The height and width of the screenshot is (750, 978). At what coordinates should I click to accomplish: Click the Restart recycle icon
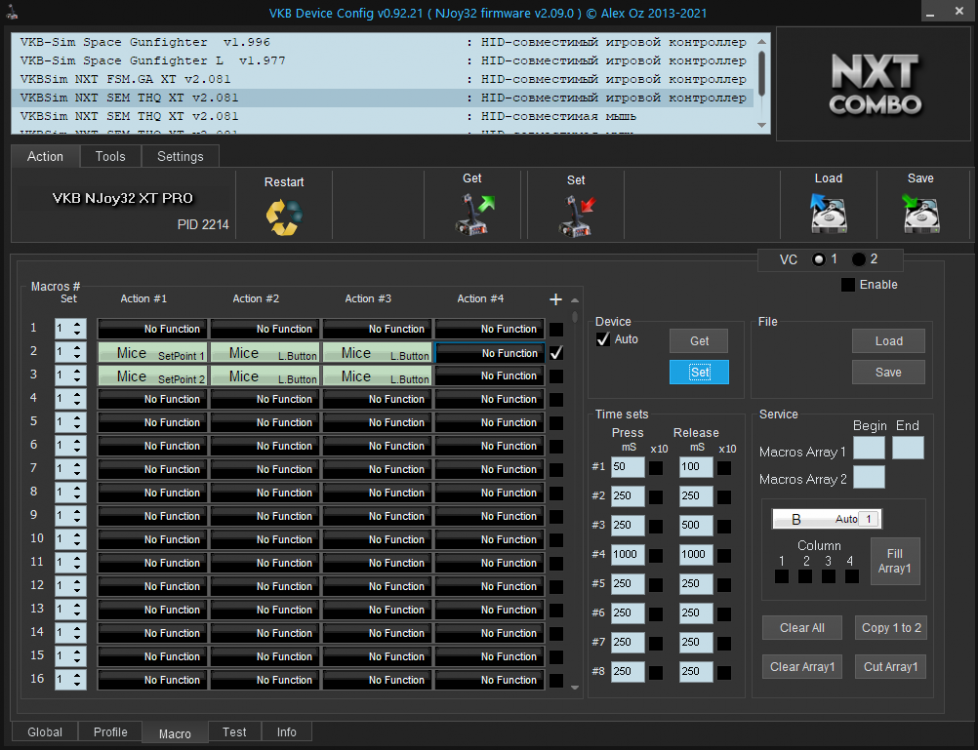click(x=284, y=216)
